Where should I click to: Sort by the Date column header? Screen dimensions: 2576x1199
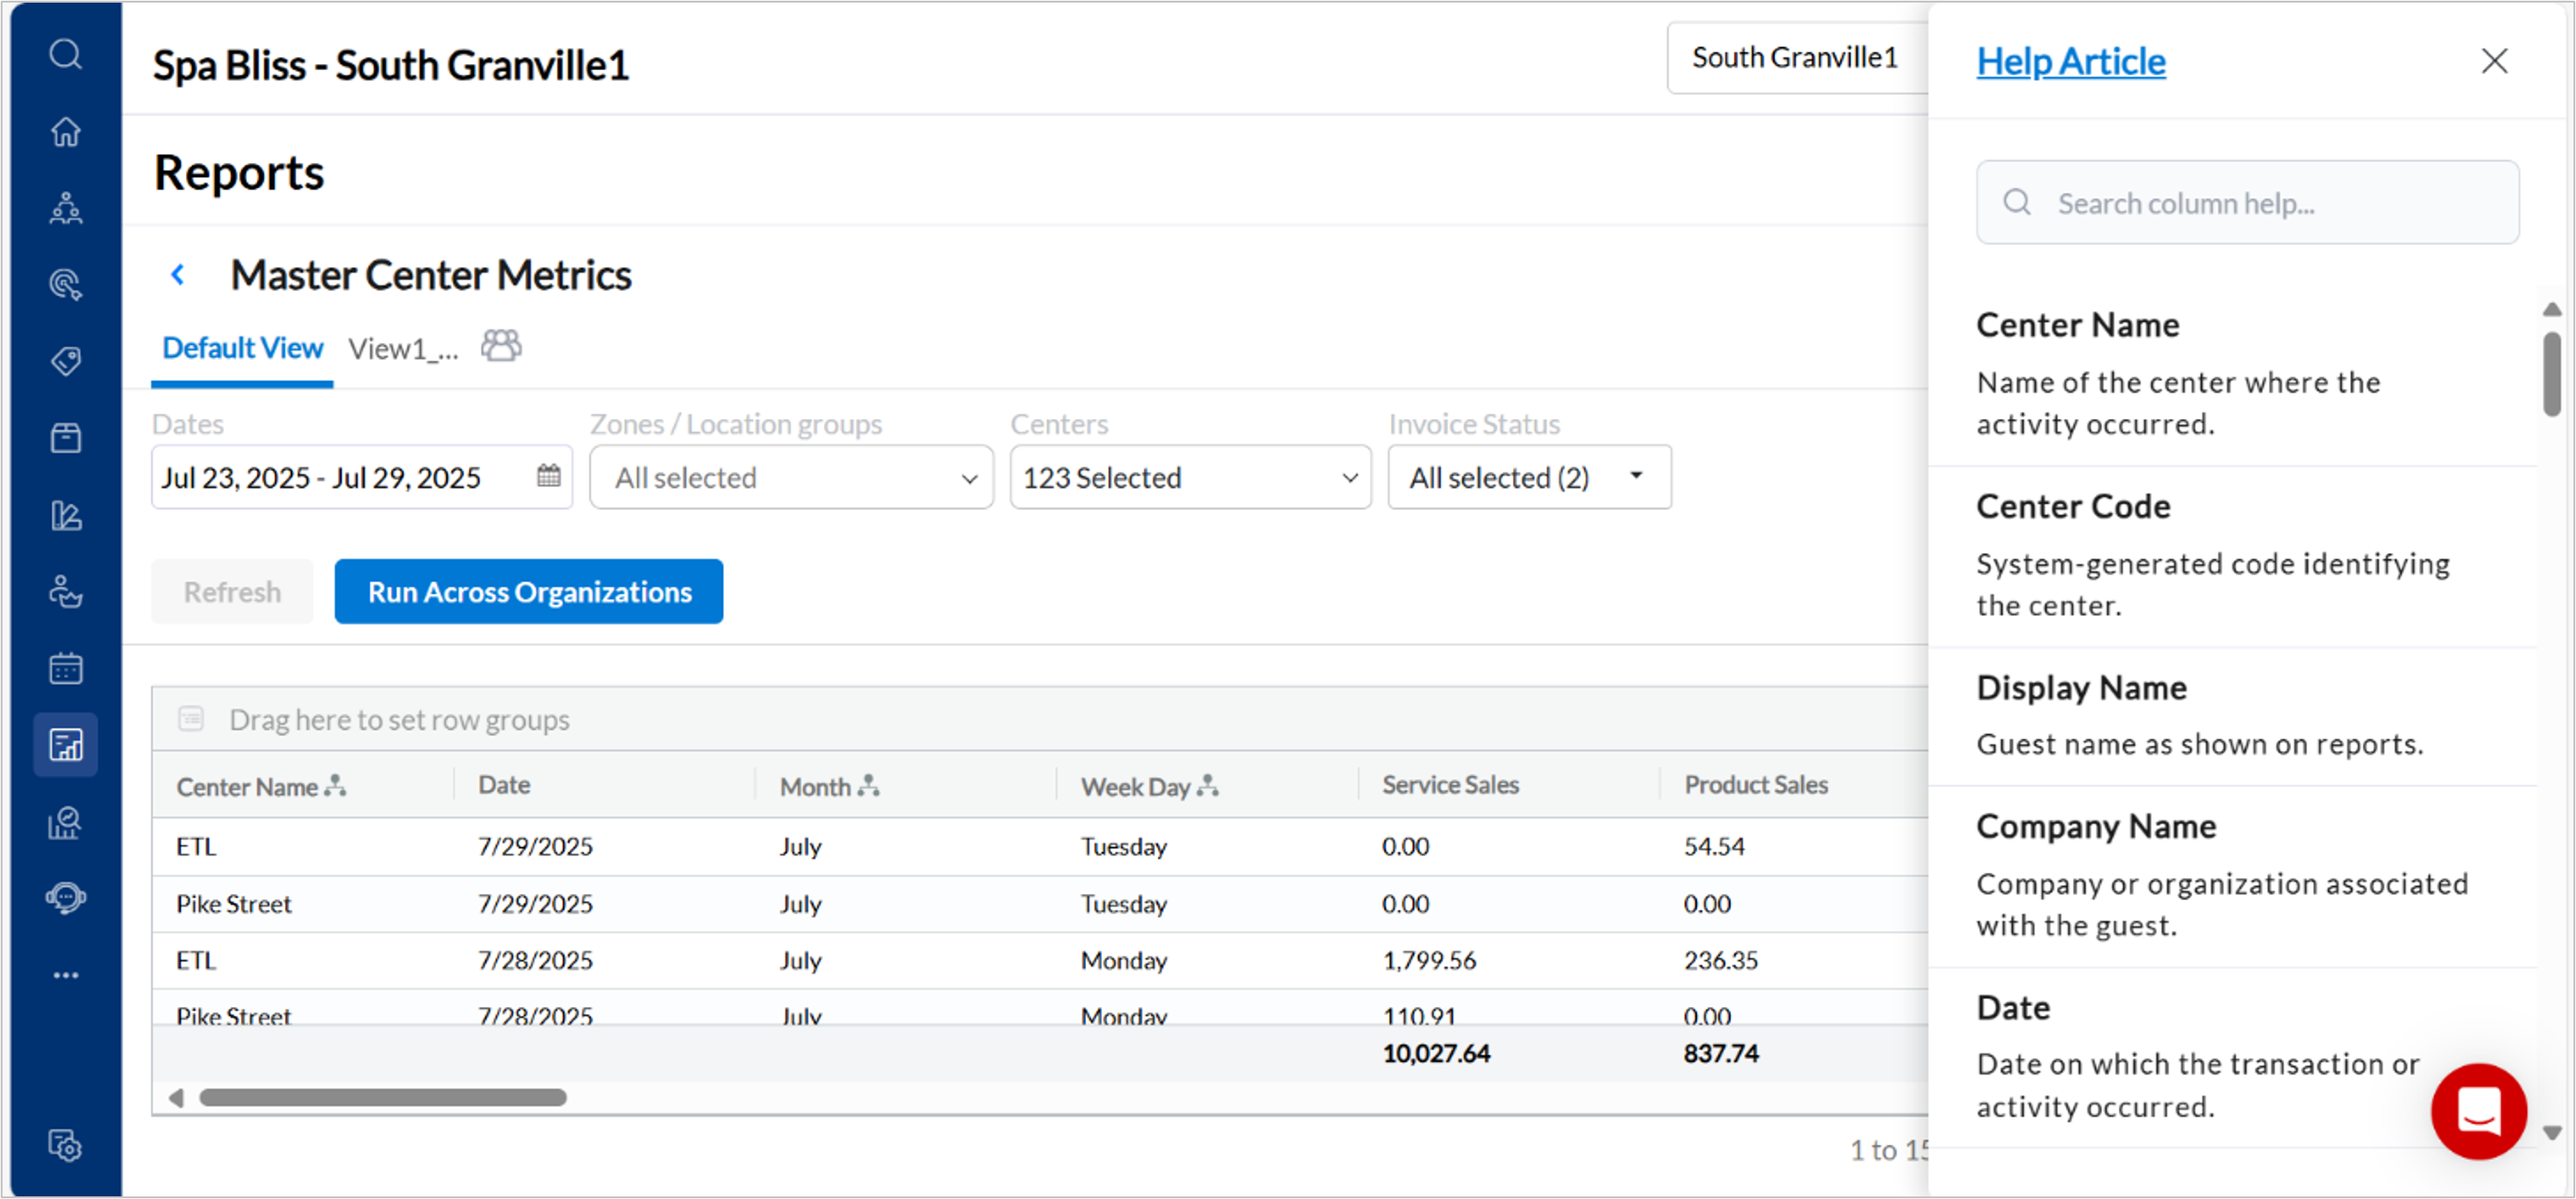[504, 785]
